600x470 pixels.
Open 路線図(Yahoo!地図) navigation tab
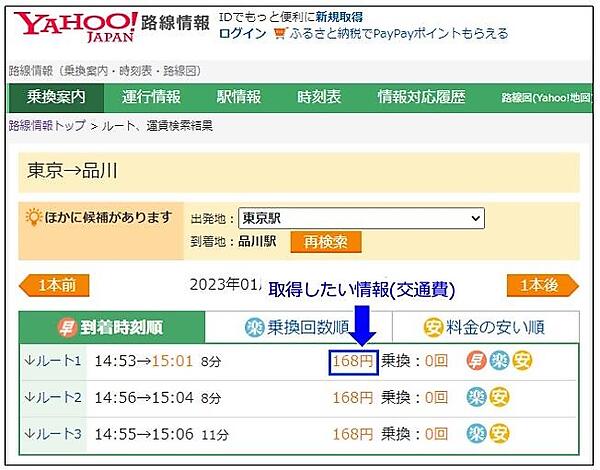pyautogui.click(x=547, y=98)
